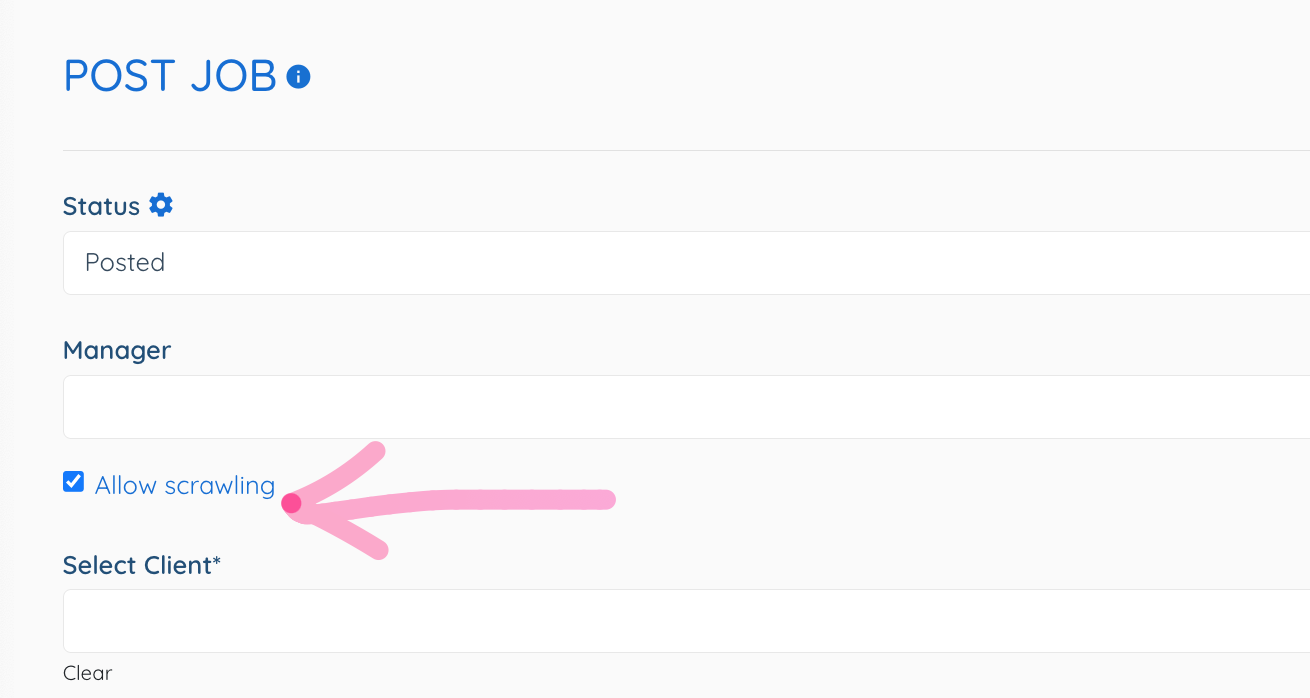Click the Clear link under Select Client
The width and height of the screenshot is (1310, 698).
(87, 673)
